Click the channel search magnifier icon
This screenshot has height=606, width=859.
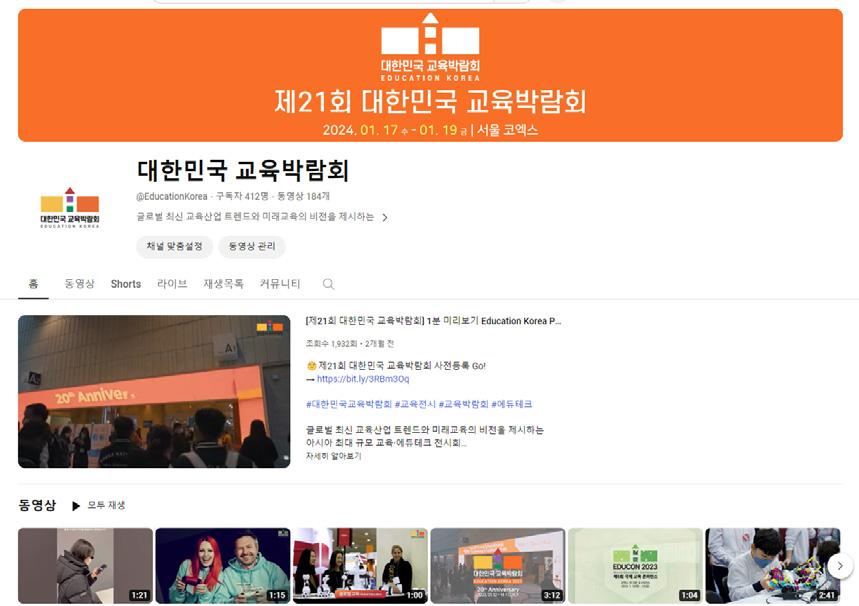click(328, 284)
